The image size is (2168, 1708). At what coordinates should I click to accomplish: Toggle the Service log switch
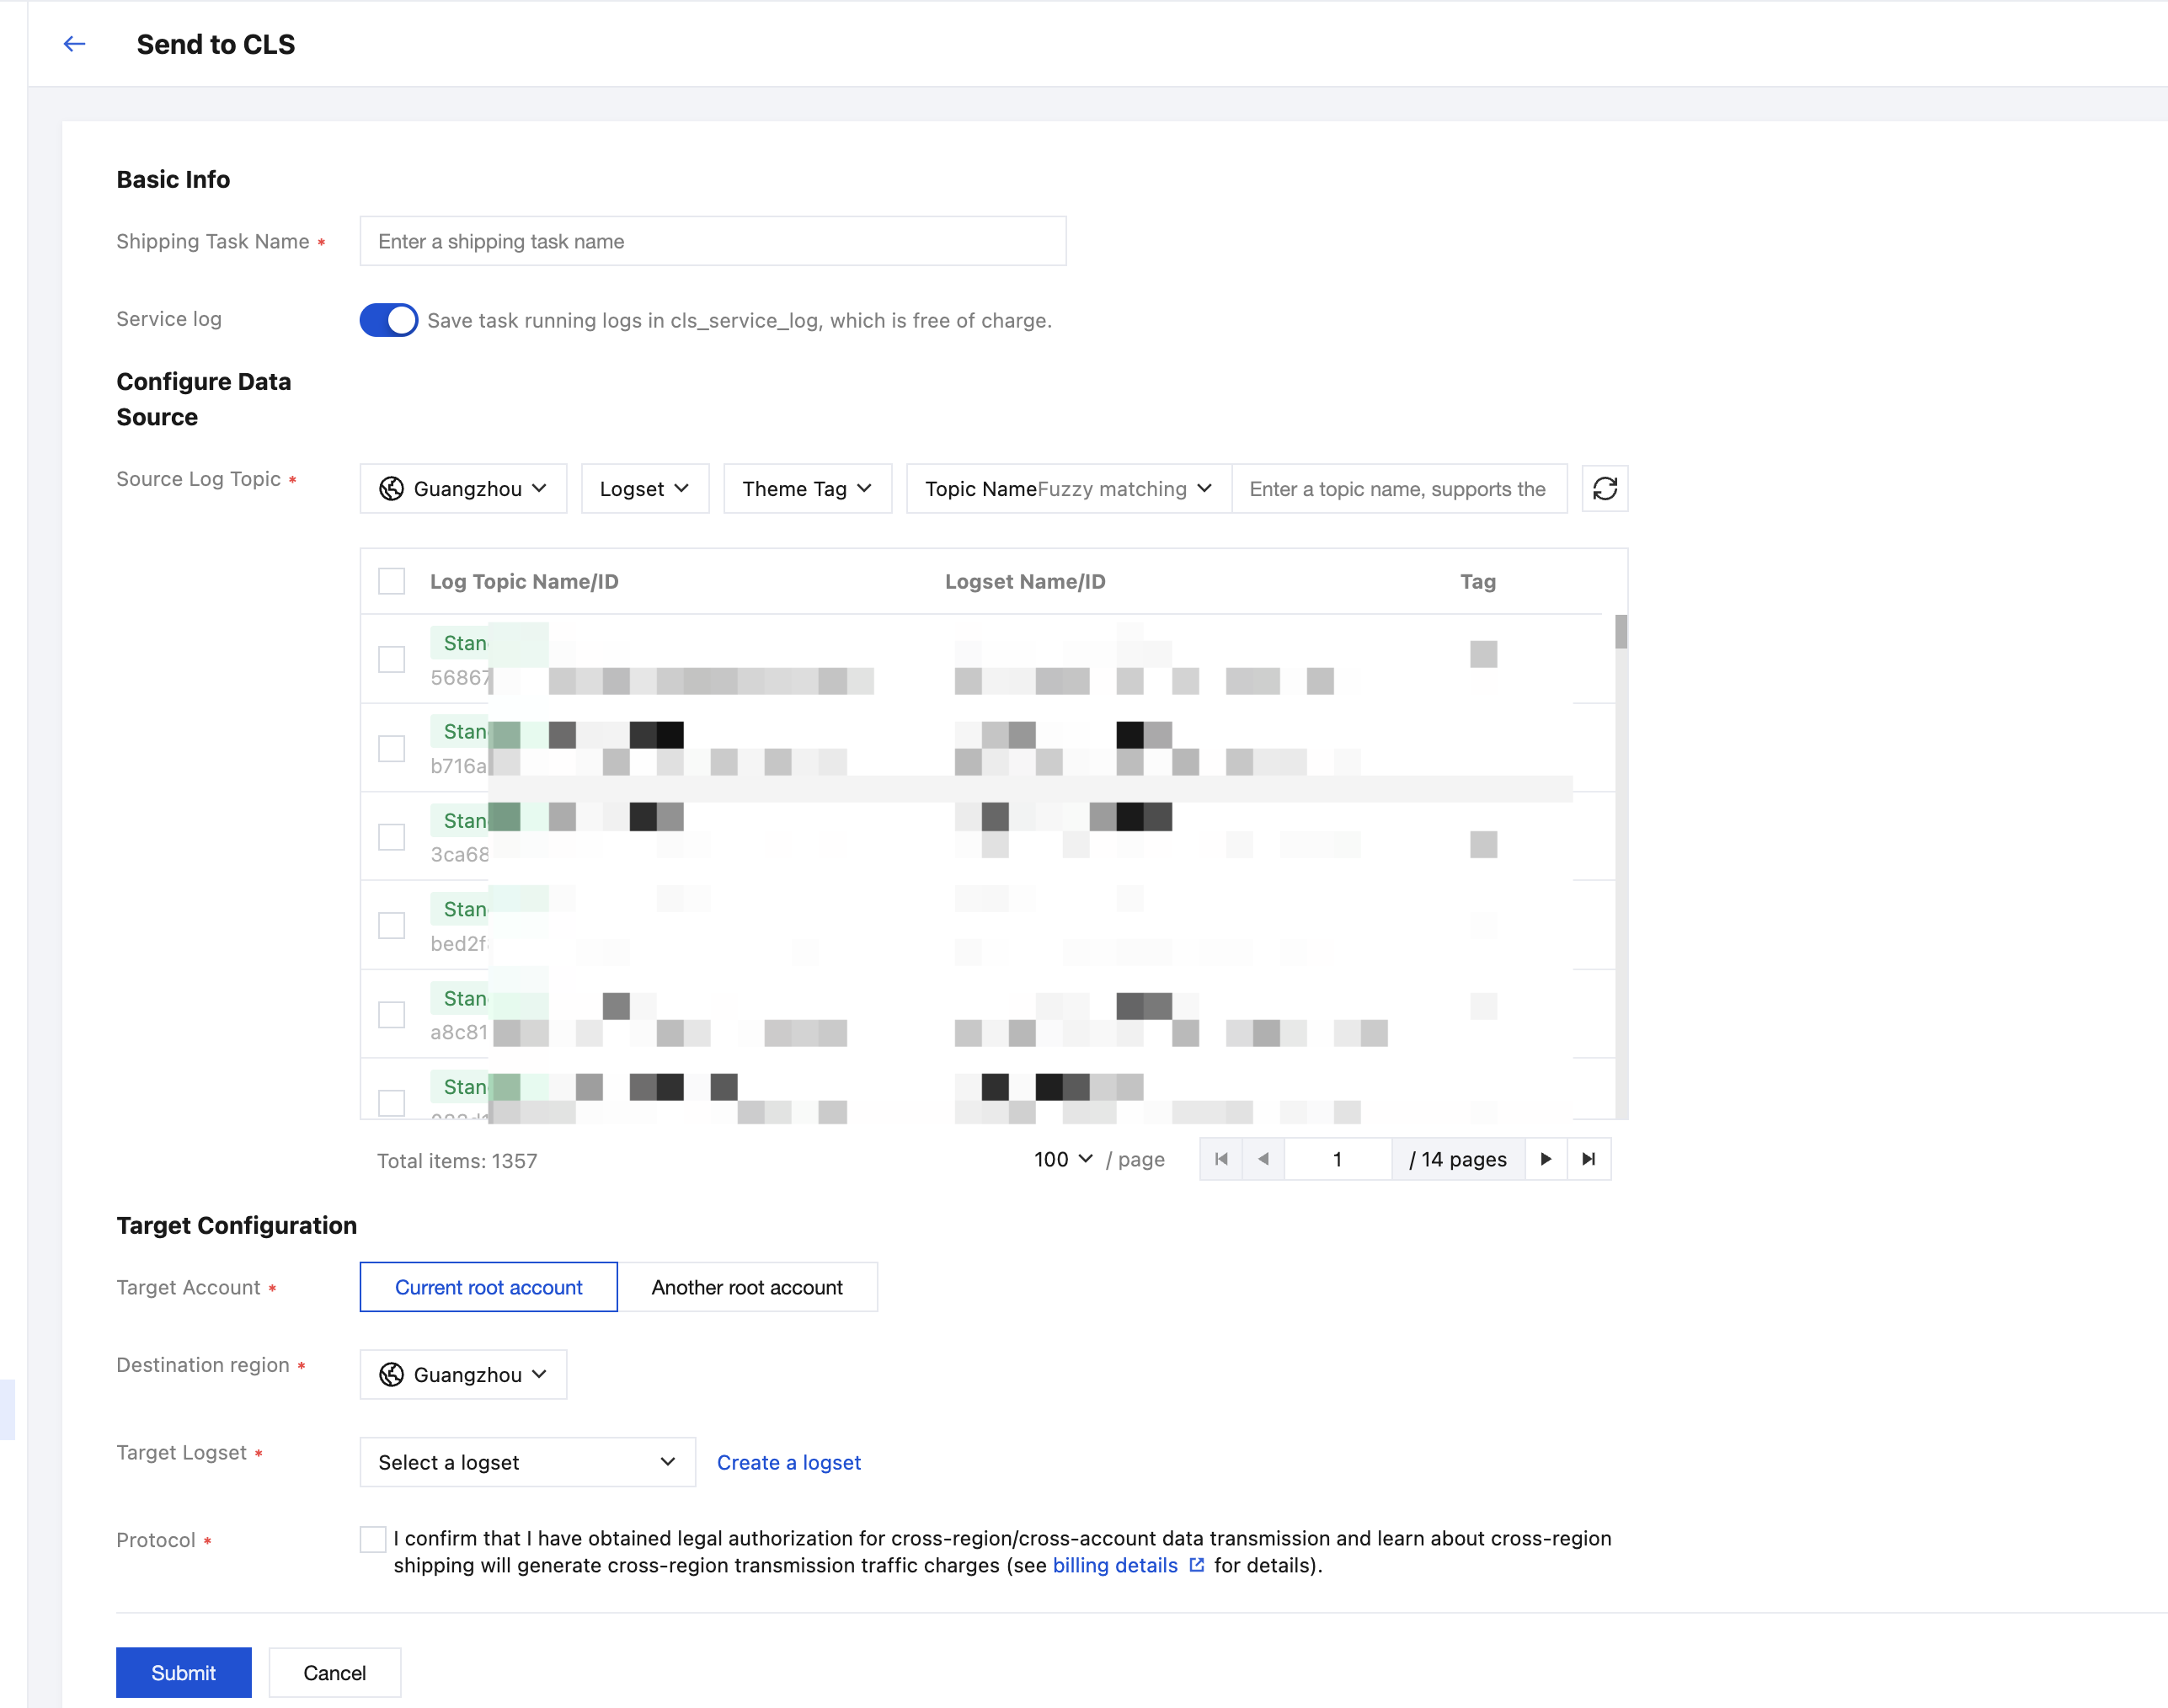pyautogui.click(x=388, y=320)
